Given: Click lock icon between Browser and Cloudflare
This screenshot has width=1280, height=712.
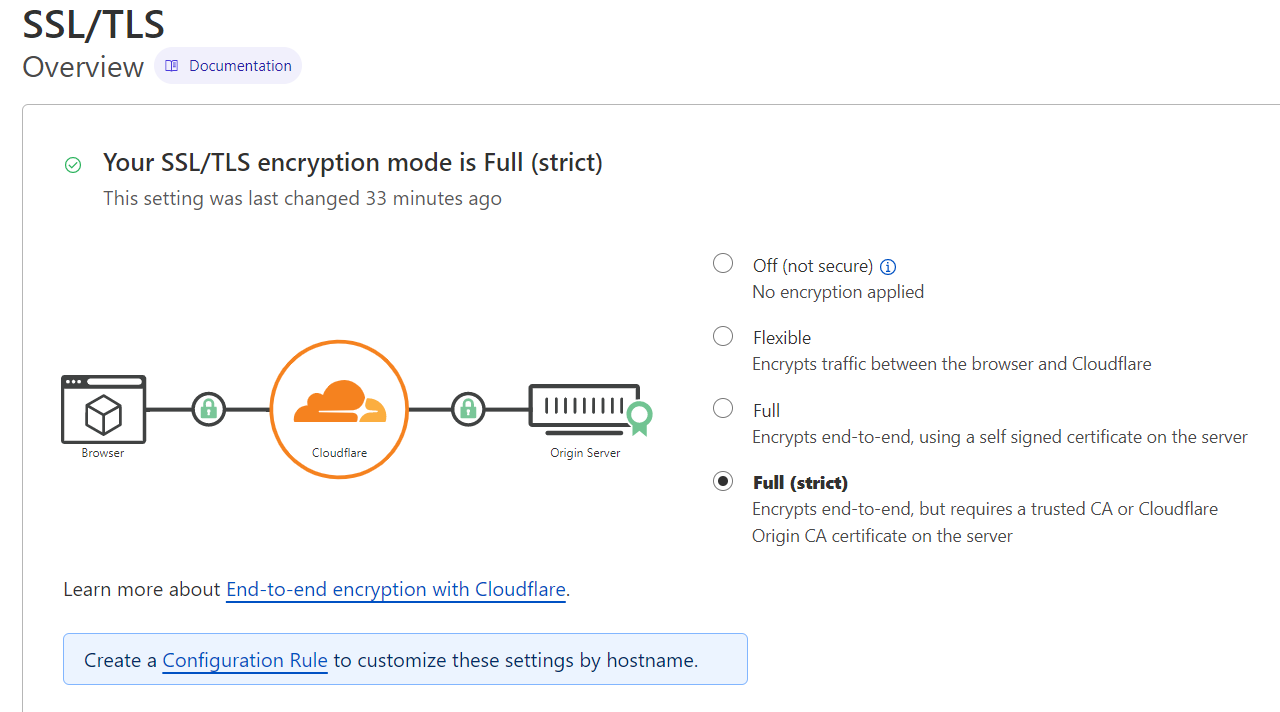Looking at the screenshot, I should click(x=208, y=409).
